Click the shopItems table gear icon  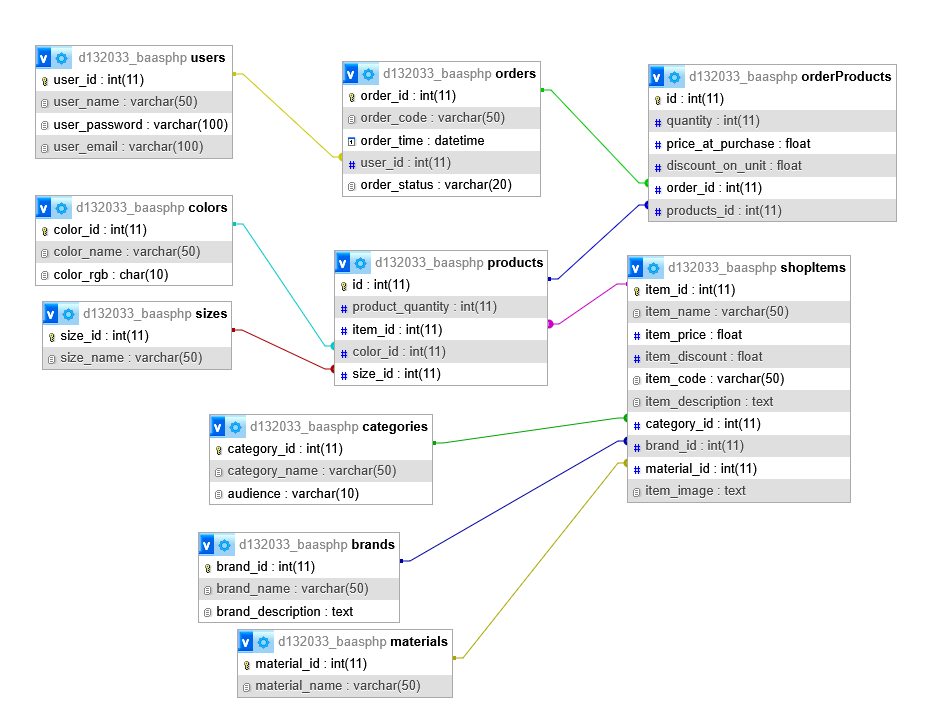[x=653, y=268]
